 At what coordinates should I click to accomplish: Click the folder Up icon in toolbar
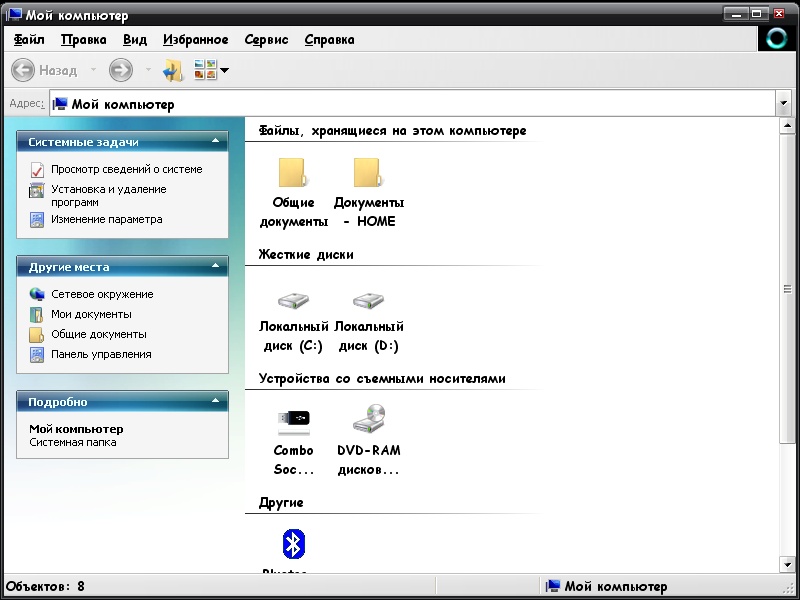(x=173, y=70)
